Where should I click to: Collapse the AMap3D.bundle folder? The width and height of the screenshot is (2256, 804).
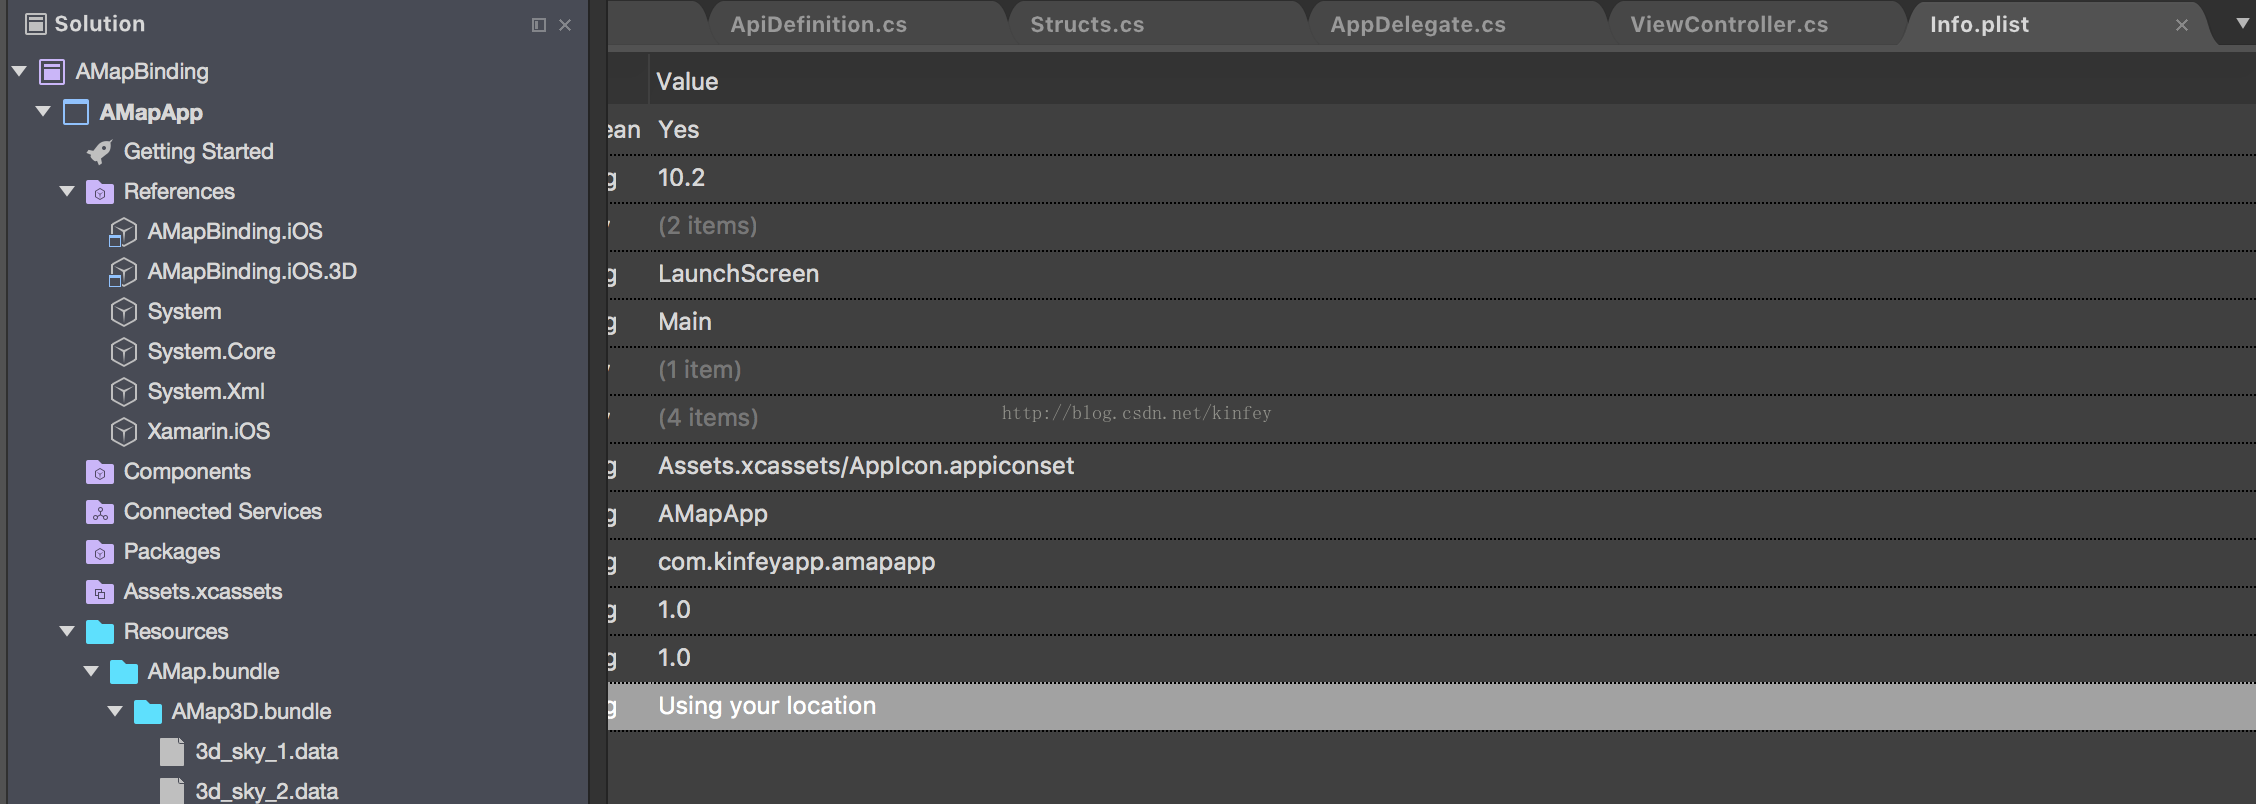pos(115,711)
